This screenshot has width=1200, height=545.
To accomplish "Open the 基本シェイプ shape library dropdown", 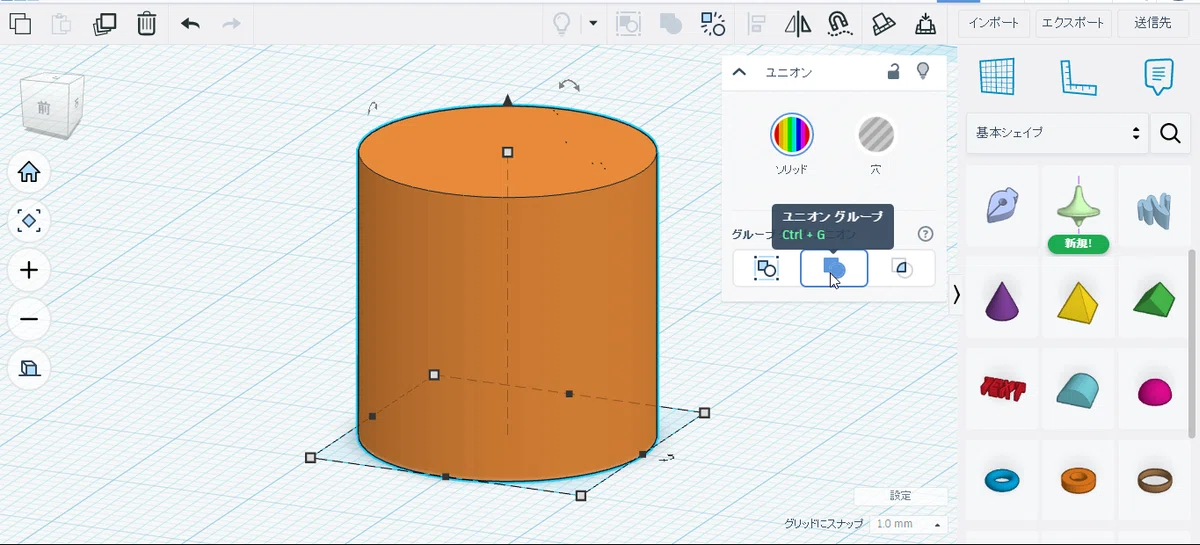I will (x=1056, y=132).
